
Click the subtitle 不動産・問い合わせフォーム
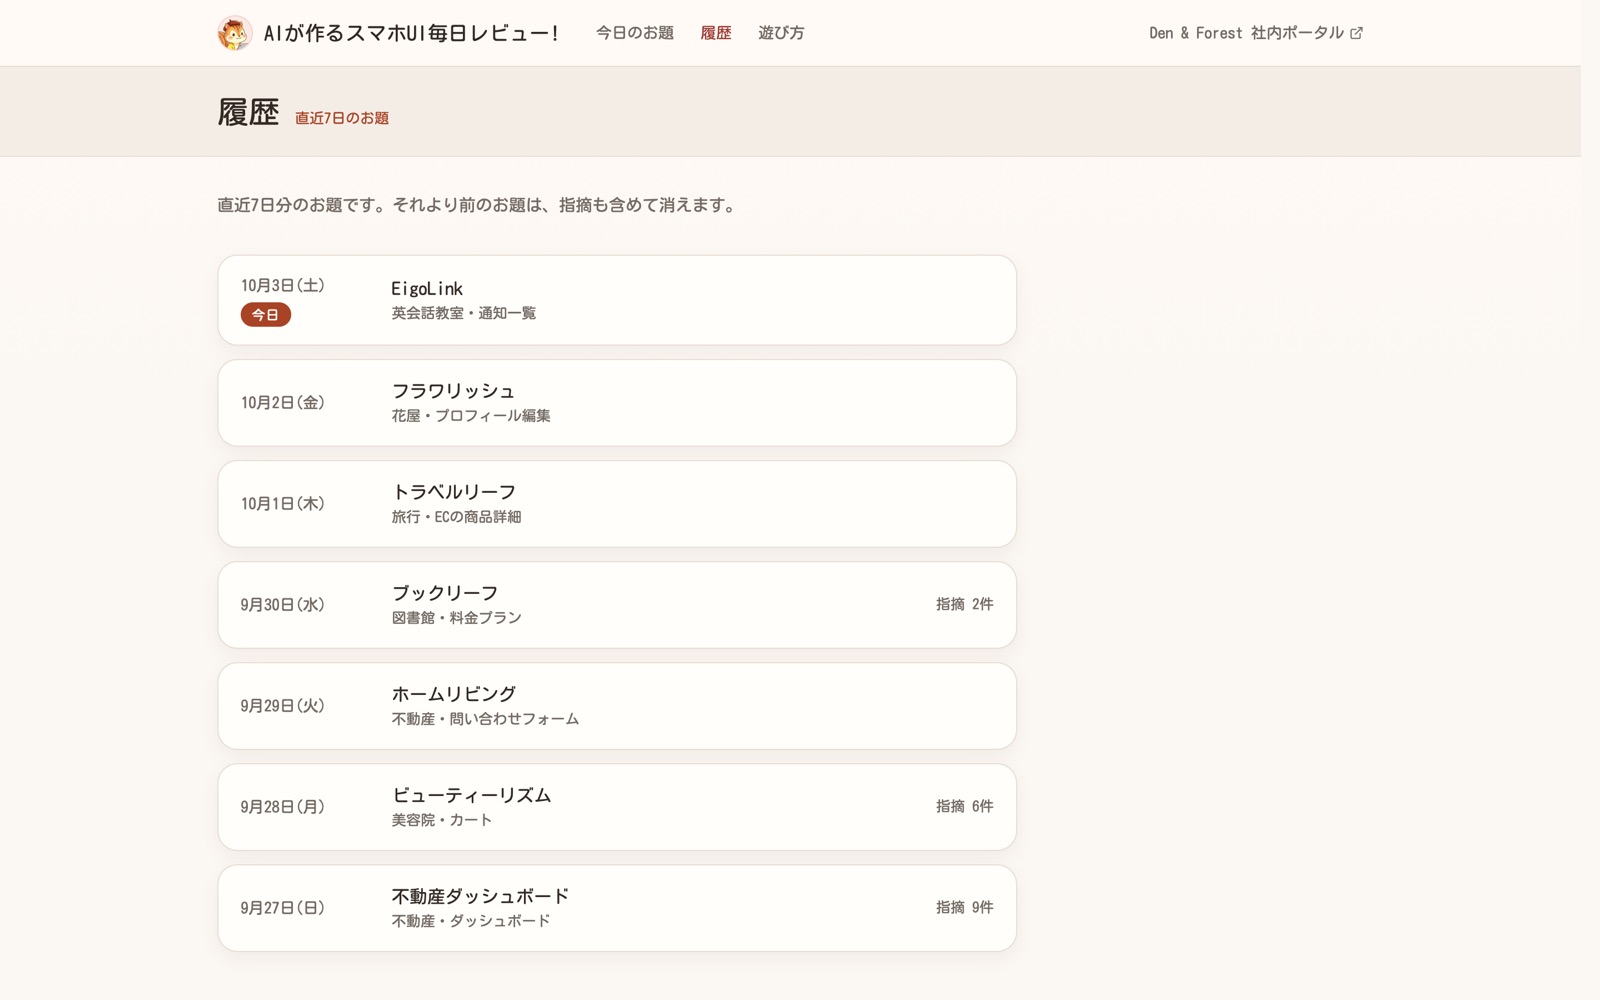[486, 719]
